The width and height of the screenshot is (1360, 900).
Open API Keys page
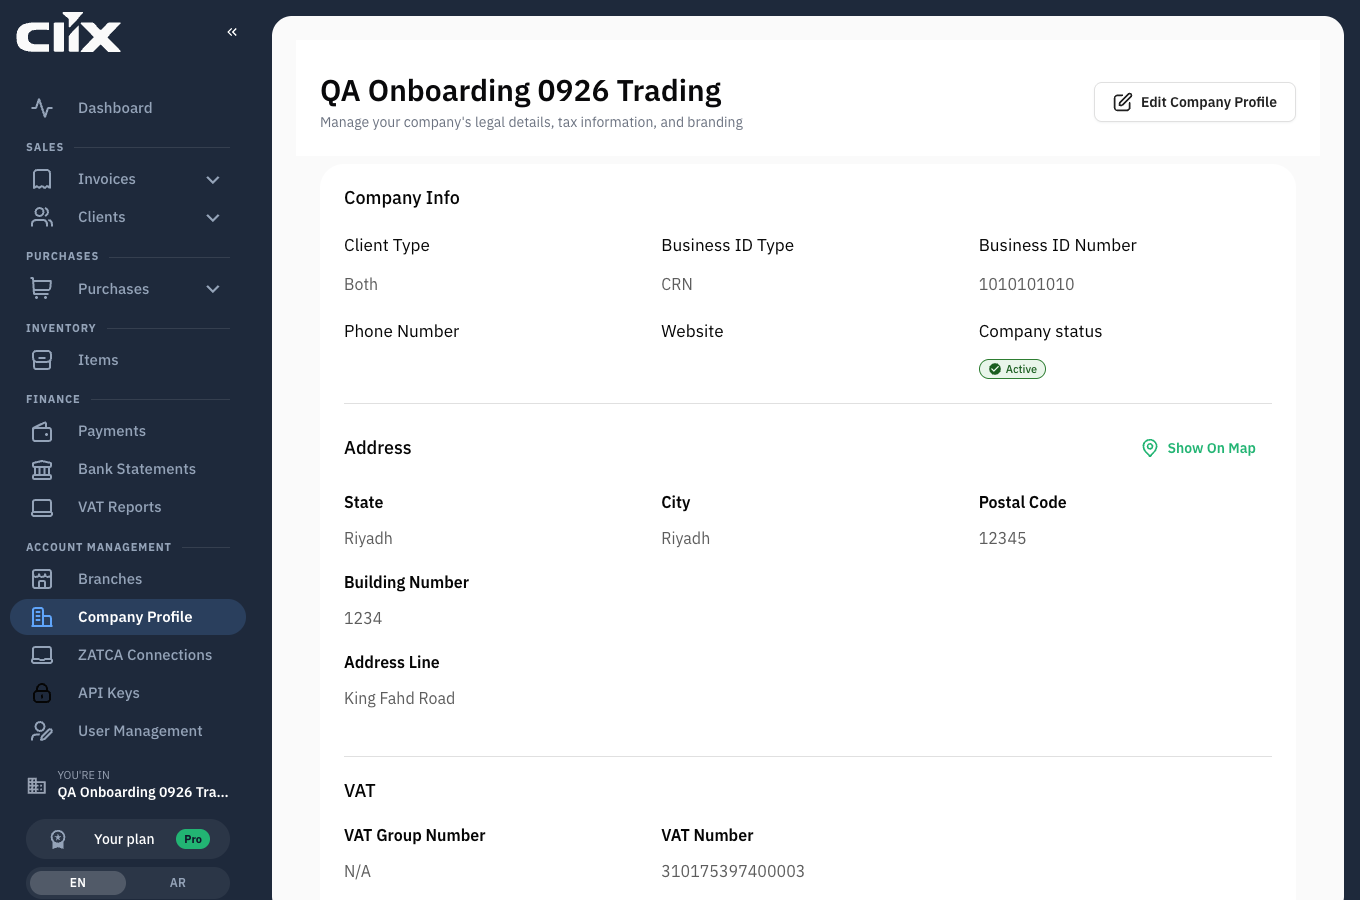(128, 693)
